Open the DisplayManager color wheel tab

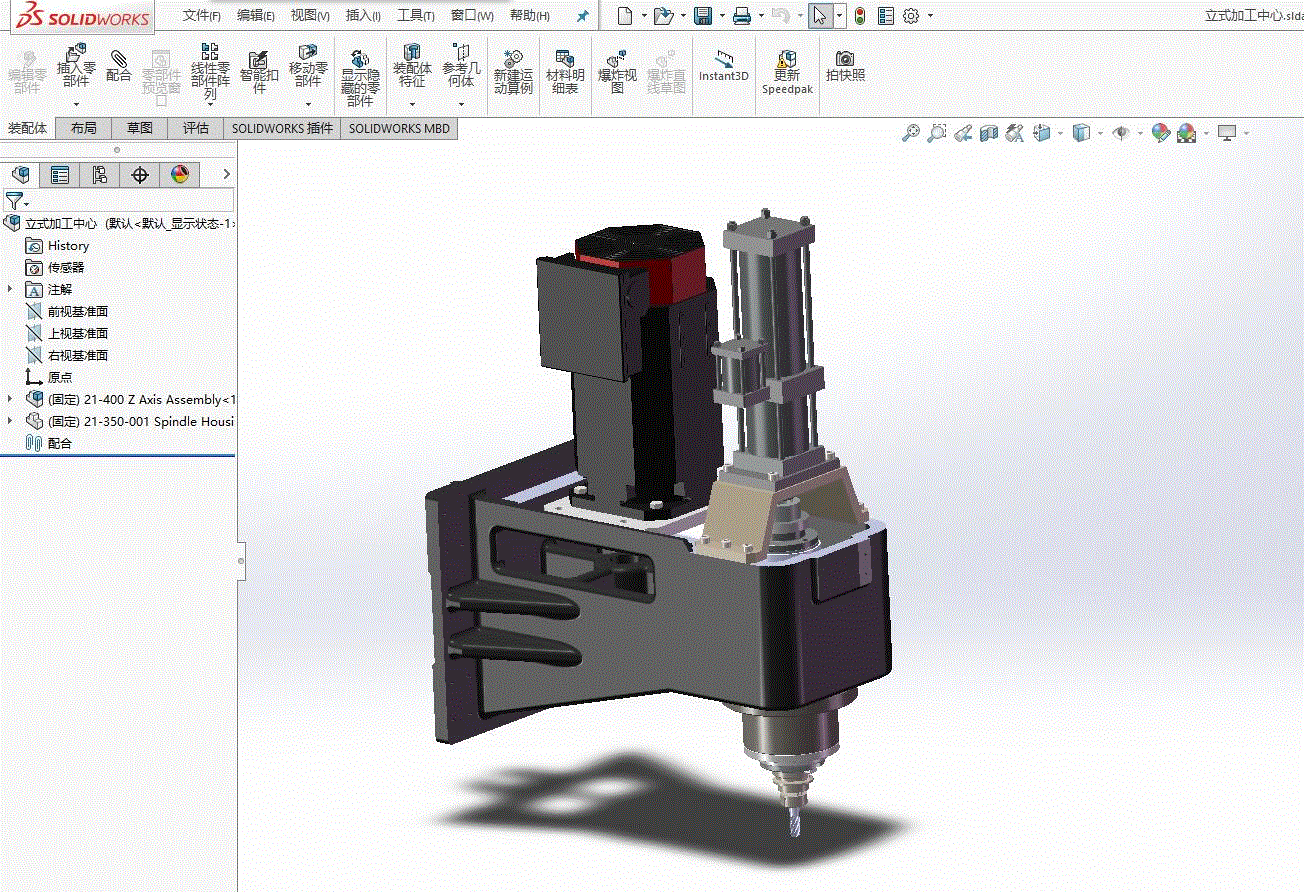click(180, 175)
